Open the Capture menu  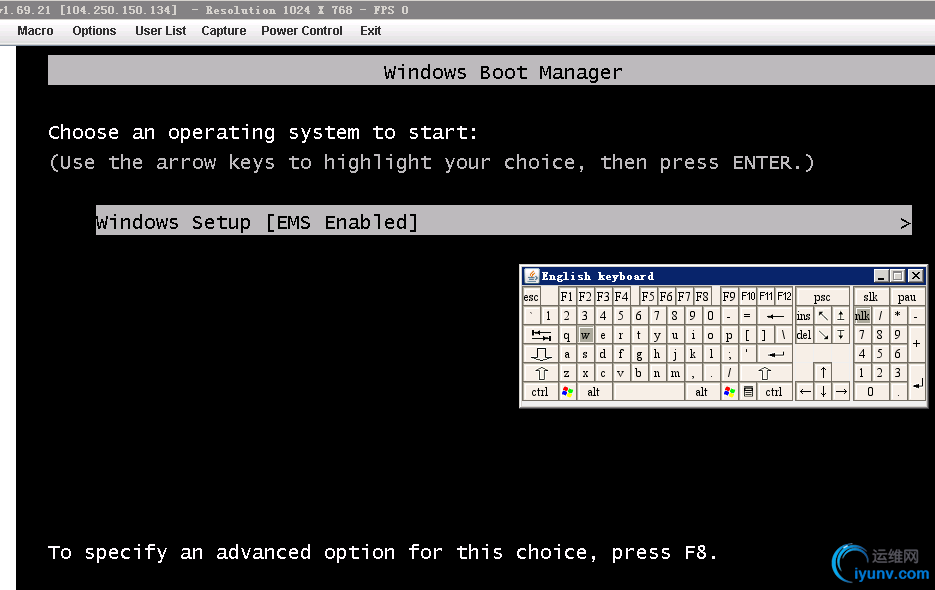pyautogui.click(x=224, y=30)
